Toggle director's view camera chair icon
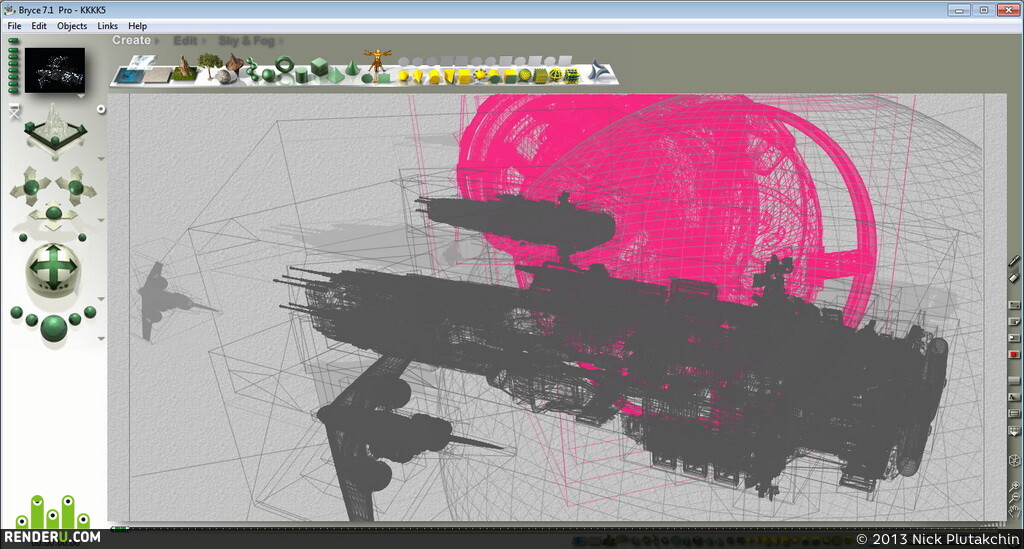The image size is (1024, 549). coord(14,111)
